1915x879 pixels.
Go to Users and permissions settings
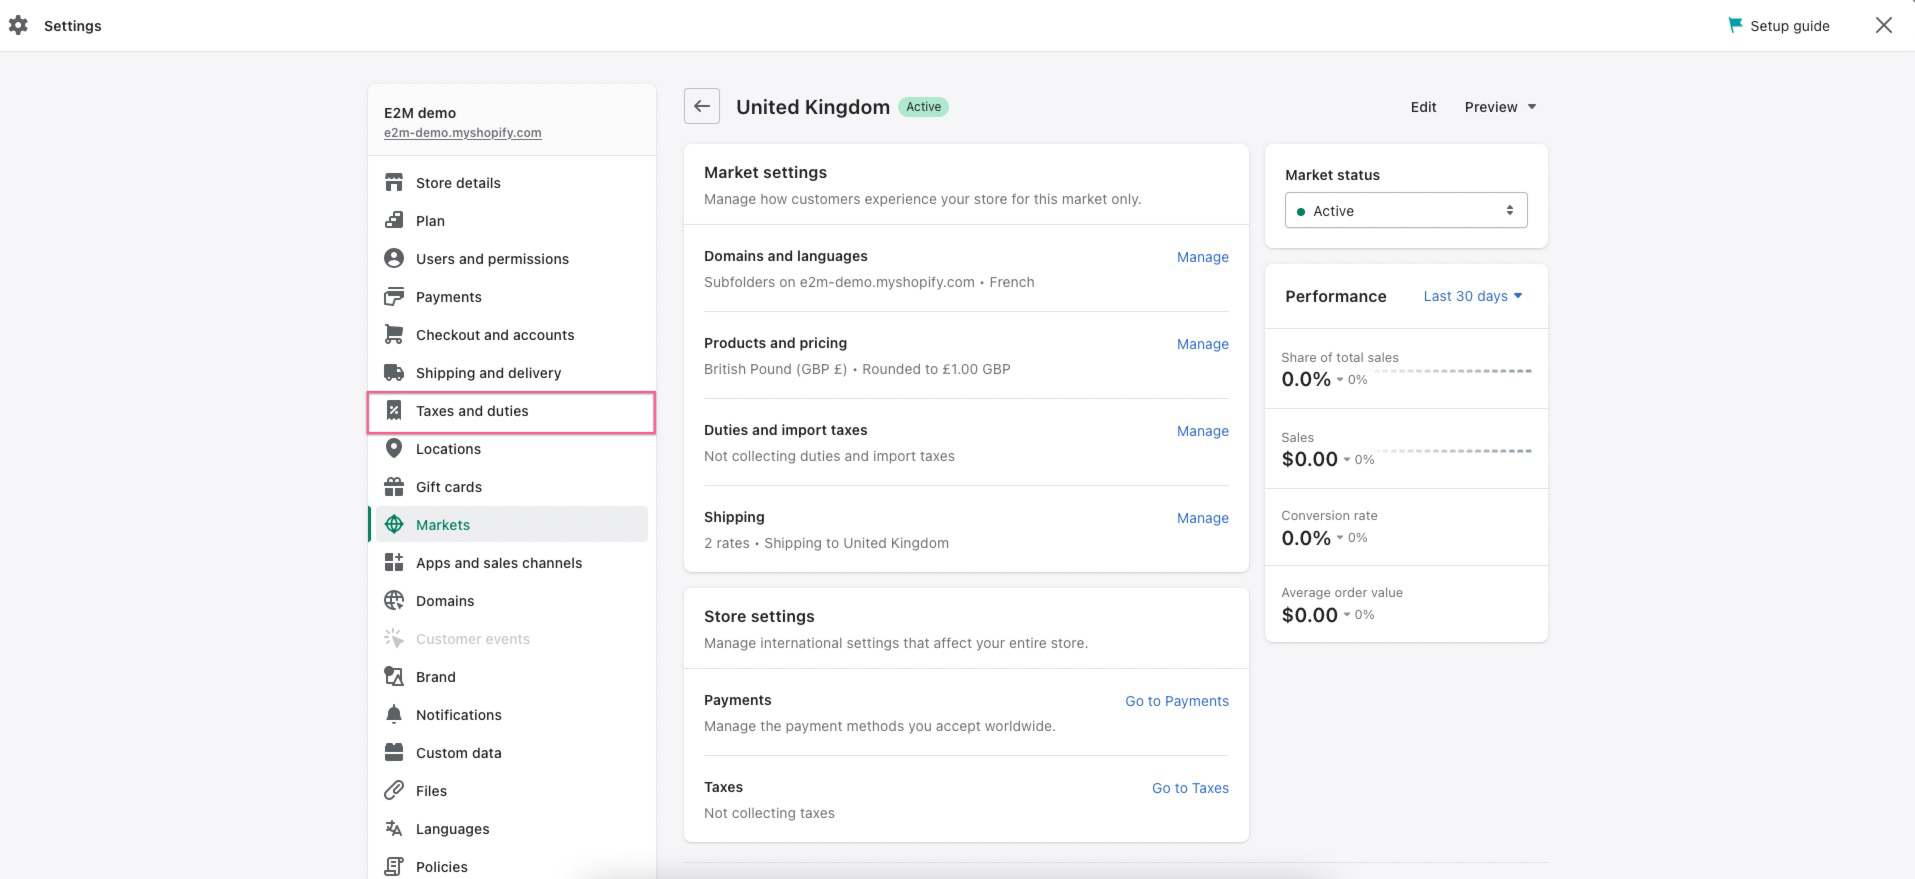[x=492, y=259]
